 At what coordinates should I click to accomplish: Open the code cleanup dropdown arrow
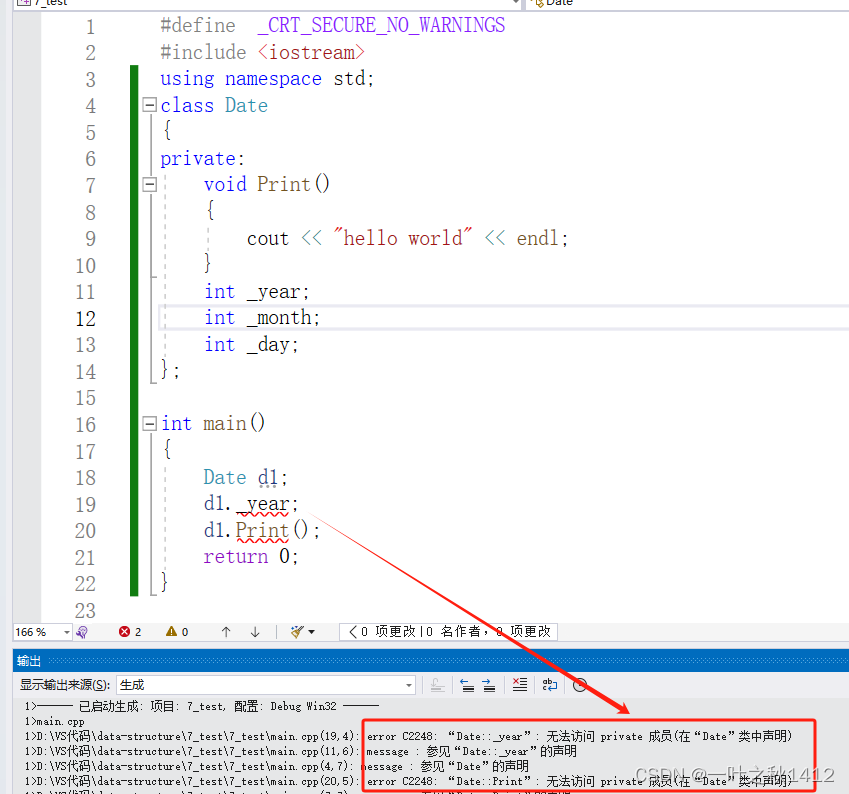click(311, 632)
